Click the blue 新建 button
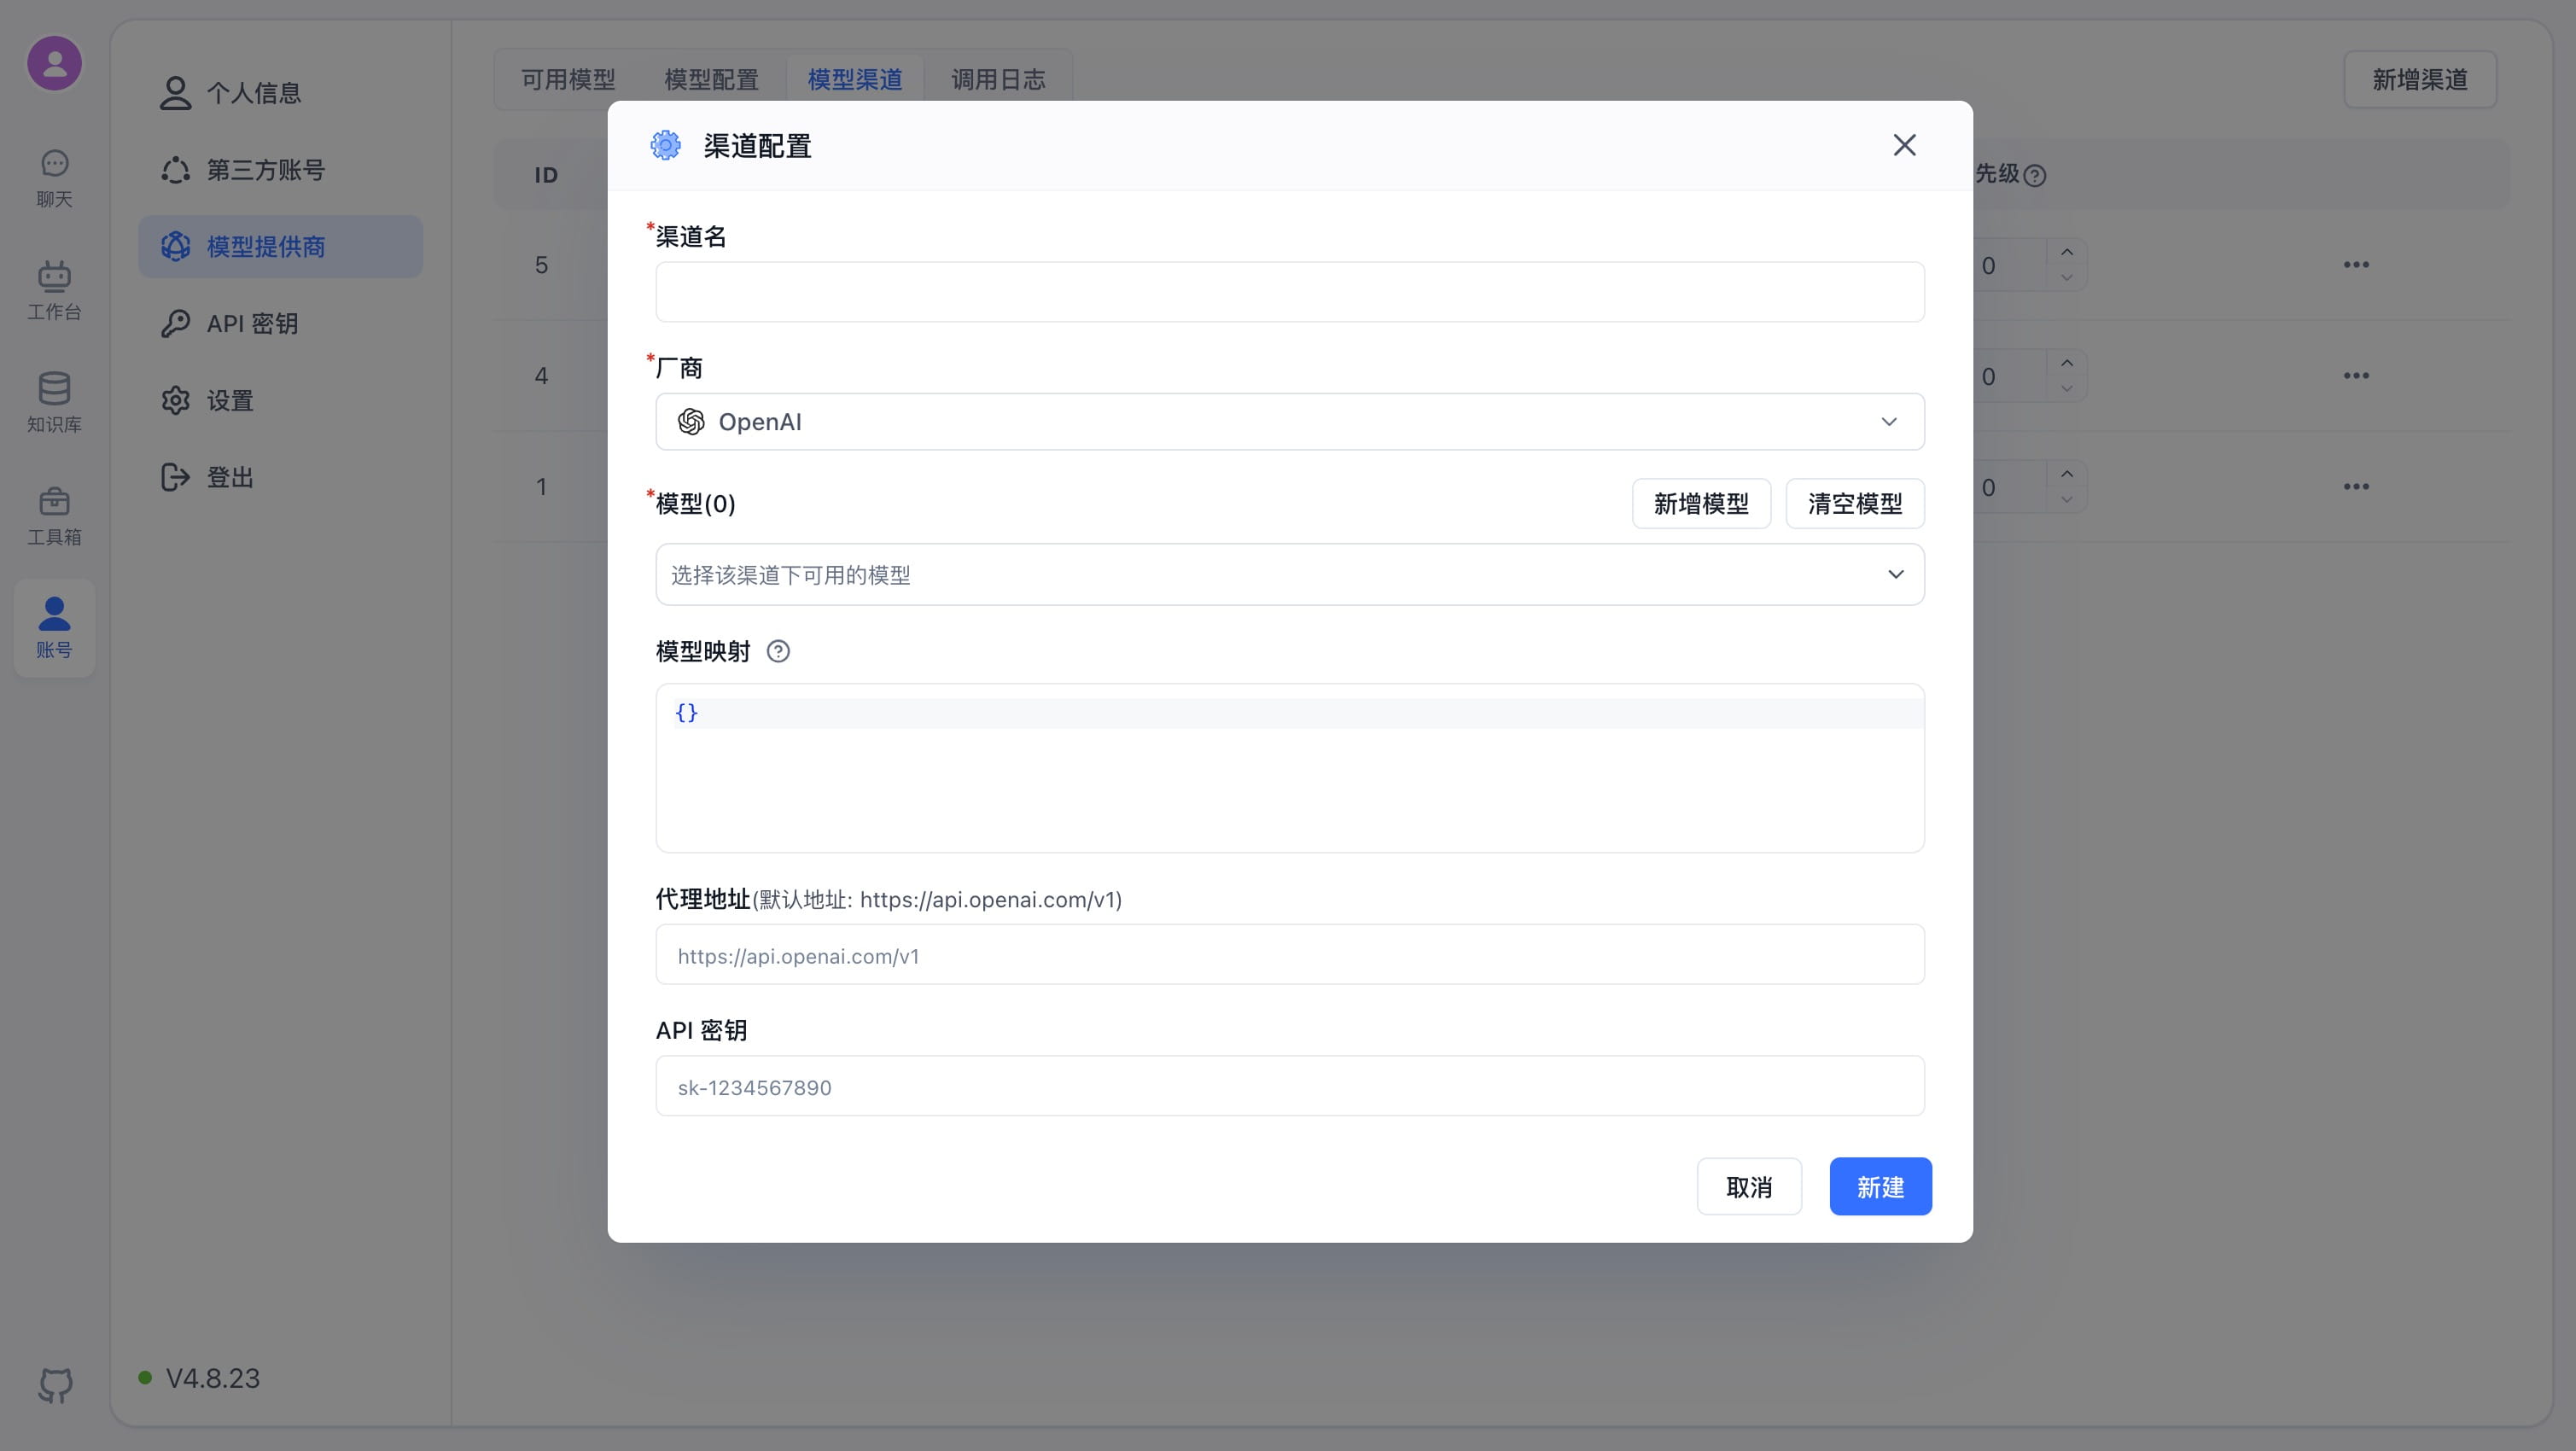The image size is (2576, 1451). point(1880,1187)
